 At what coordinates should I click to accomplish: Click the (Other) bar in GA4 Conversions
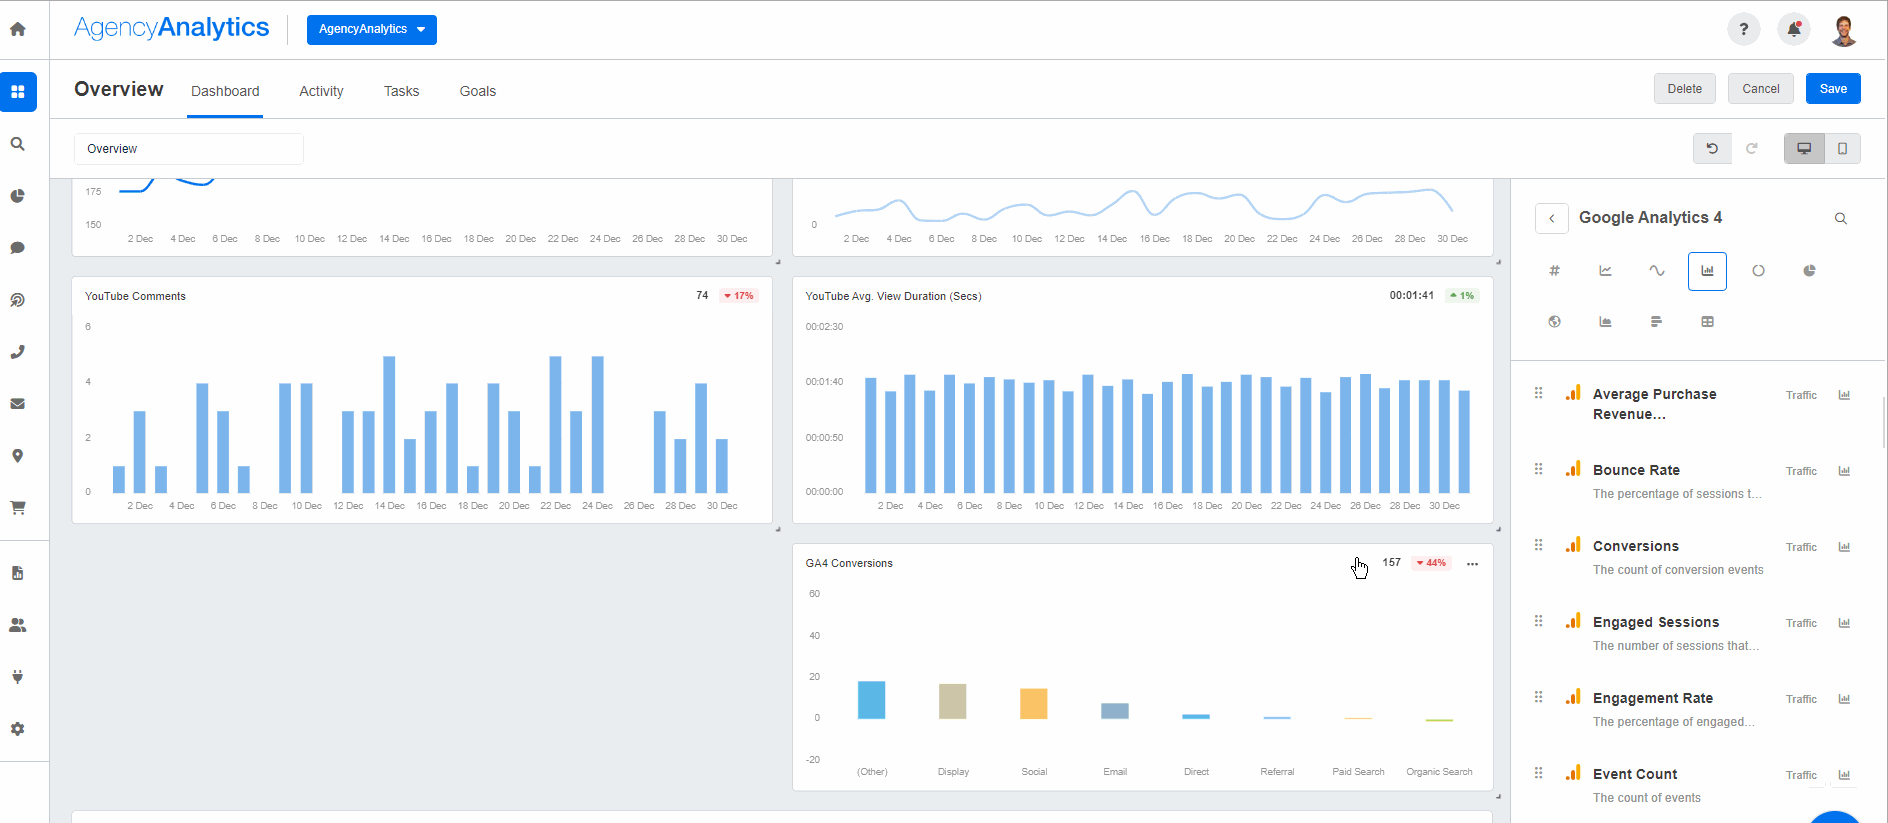(872, 700)
